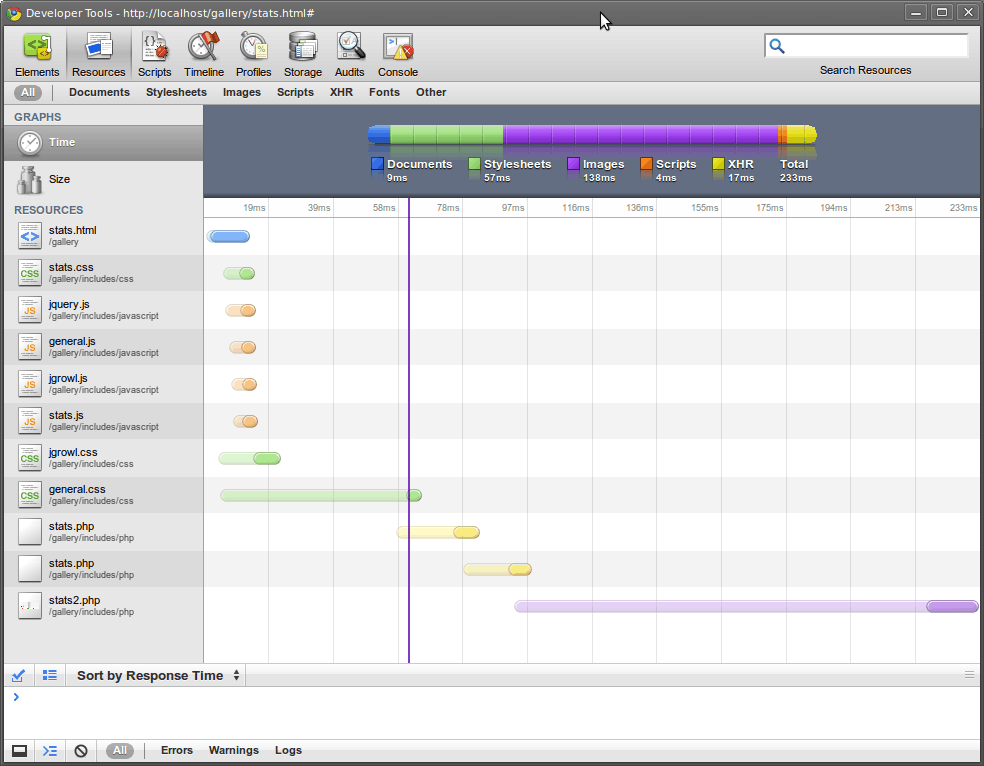Toggle the show console prompt icon

tap(50, 750)
